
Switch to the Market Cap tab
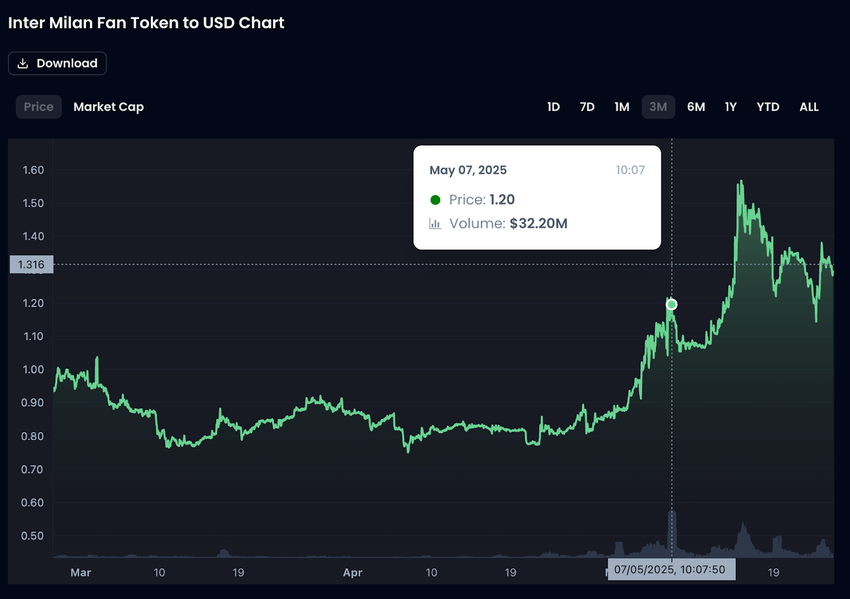coord(108,107)
